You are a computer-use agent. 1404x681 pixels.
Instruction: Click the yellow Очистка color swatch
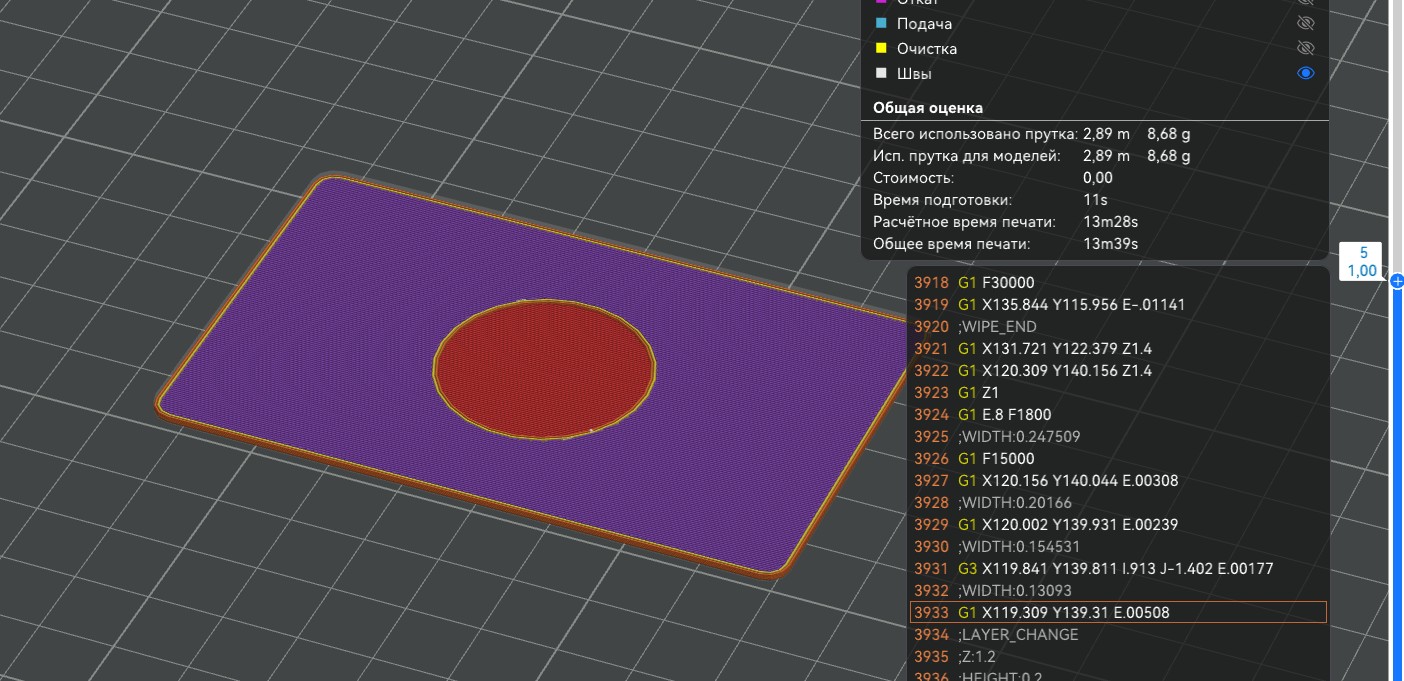[881, 48]
